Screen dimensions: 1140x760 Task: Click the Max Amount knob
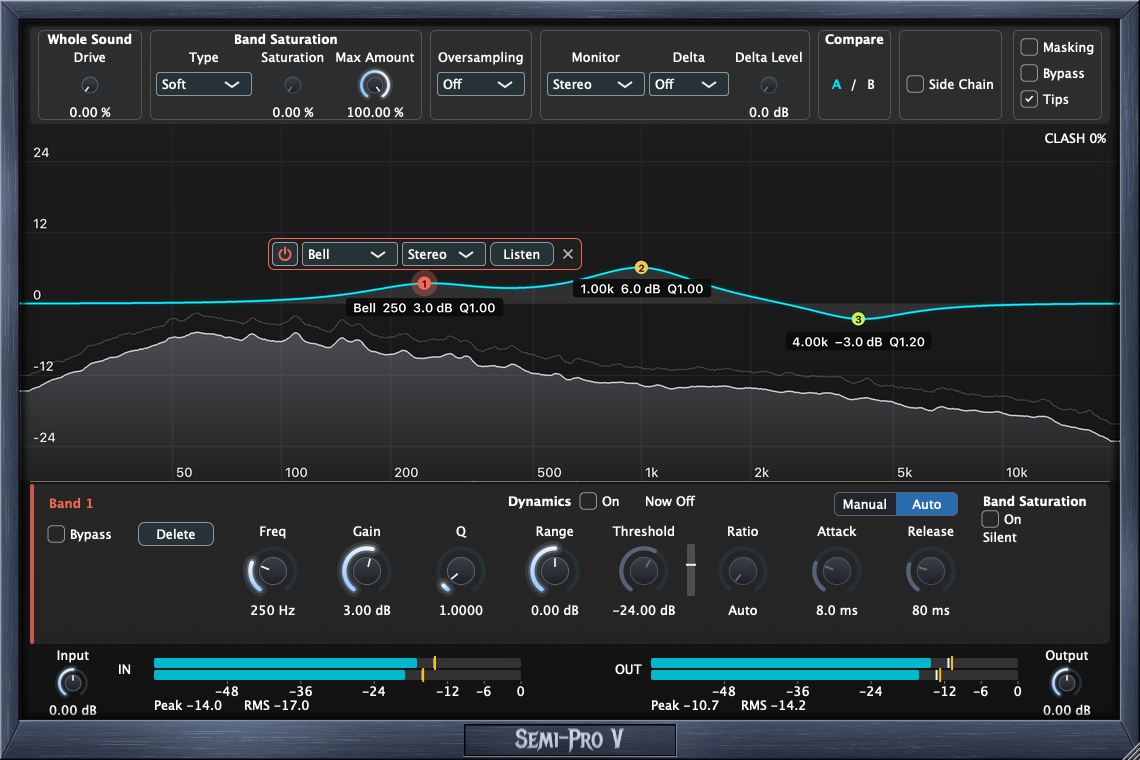pyautogui.click(x=374, y=85)
